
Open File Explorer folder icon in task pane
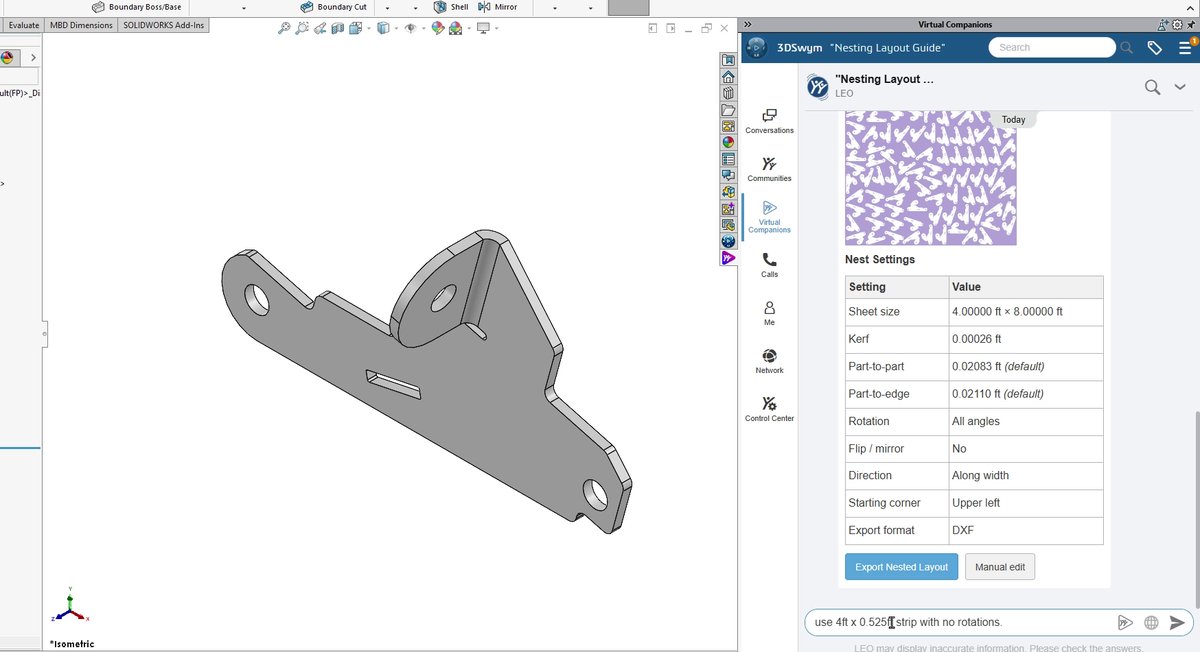(x=729, y=110)
